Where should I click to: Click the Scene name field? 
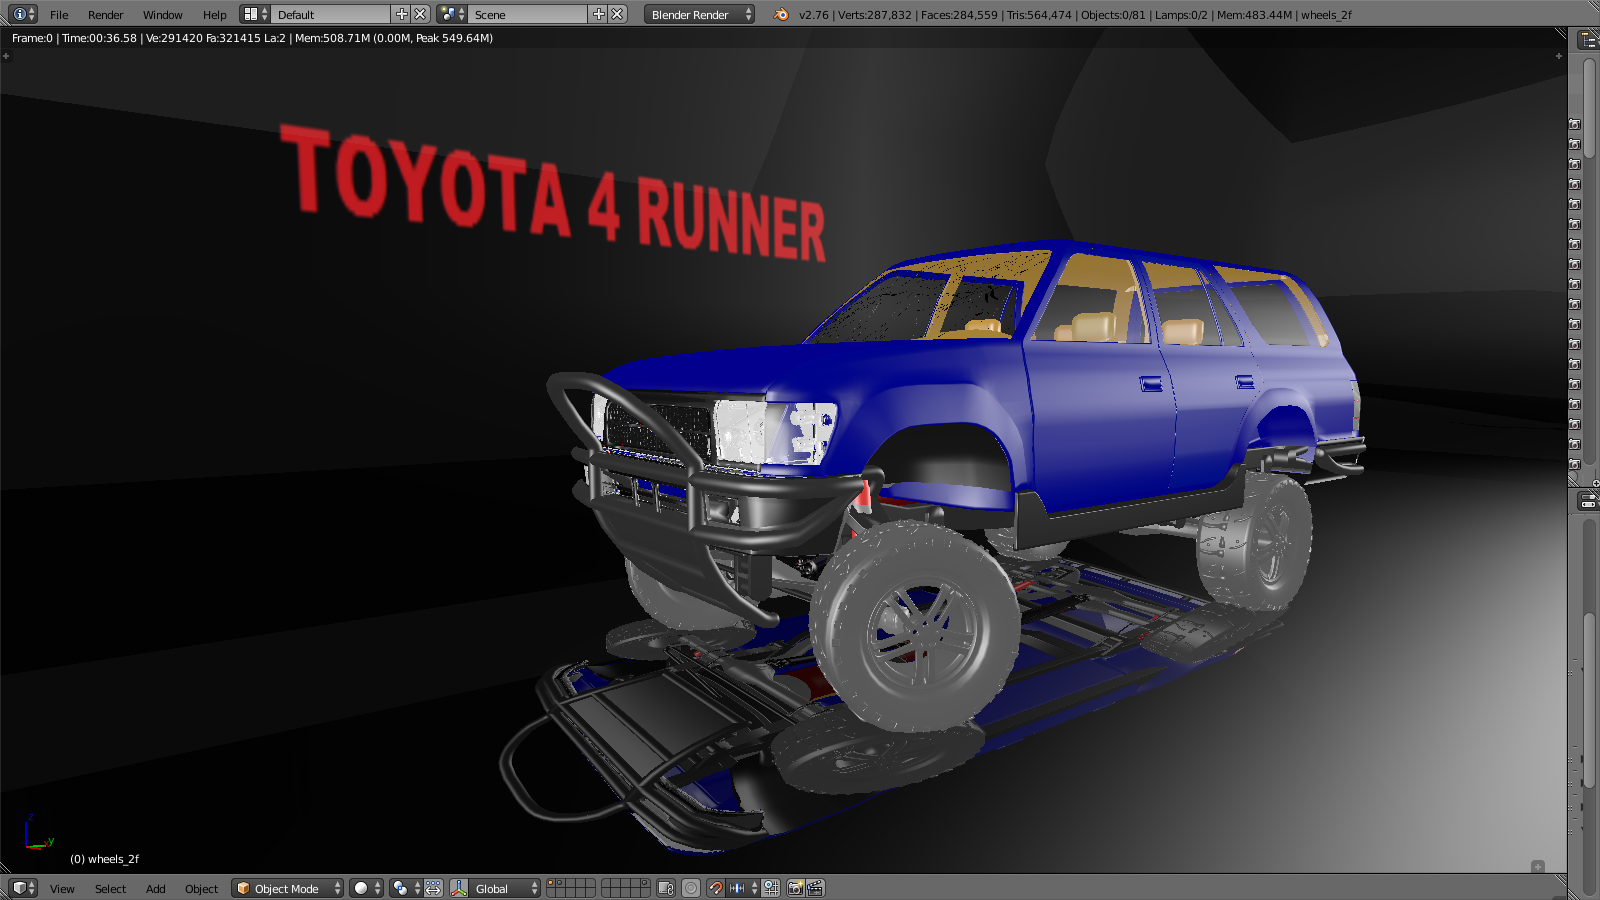[x=528, y=14]
